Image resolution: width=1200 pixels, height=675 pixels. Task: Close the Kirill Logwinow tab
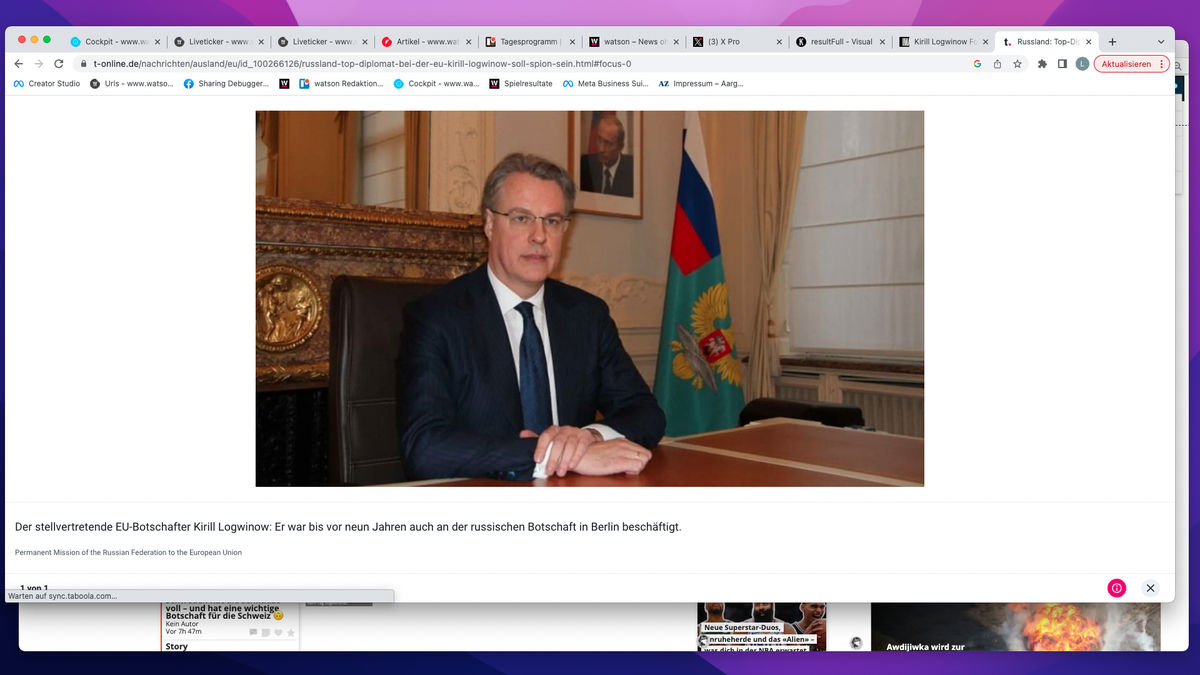click(988, 42)
